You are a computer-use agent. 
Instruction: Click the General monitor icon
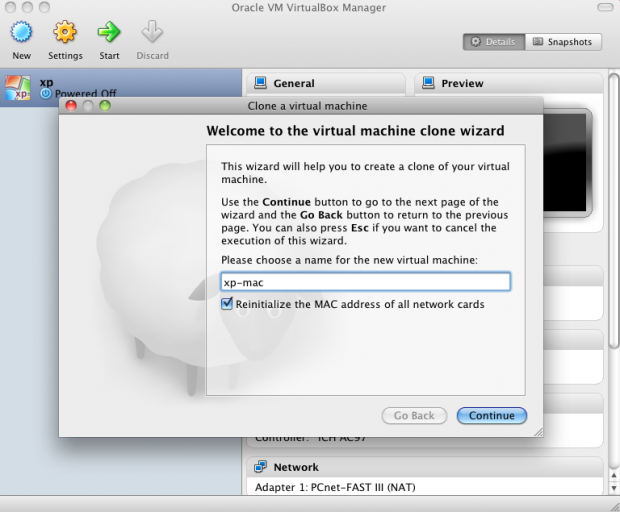click(260, 83)
